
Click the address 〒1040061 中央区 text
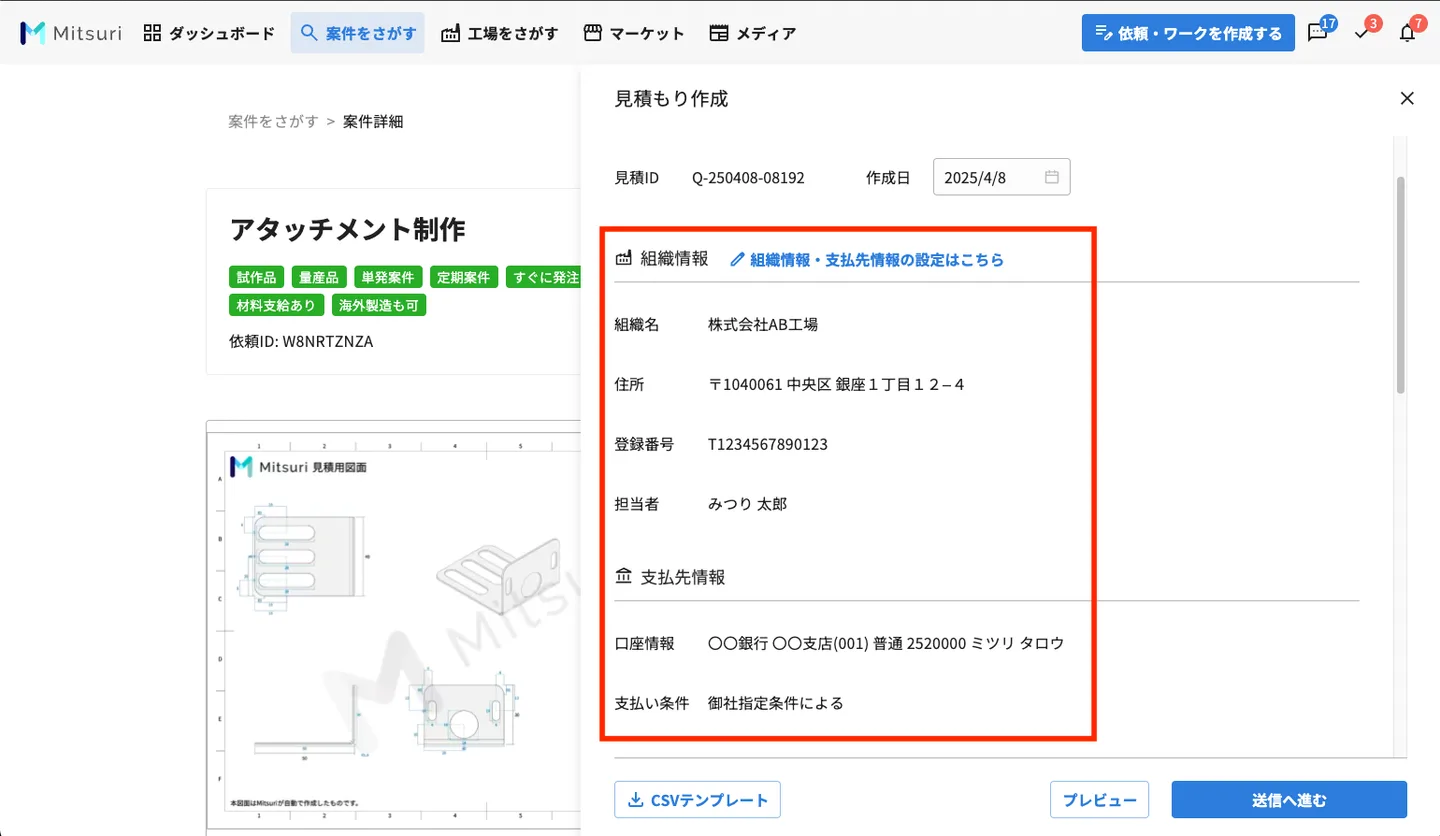836,384
